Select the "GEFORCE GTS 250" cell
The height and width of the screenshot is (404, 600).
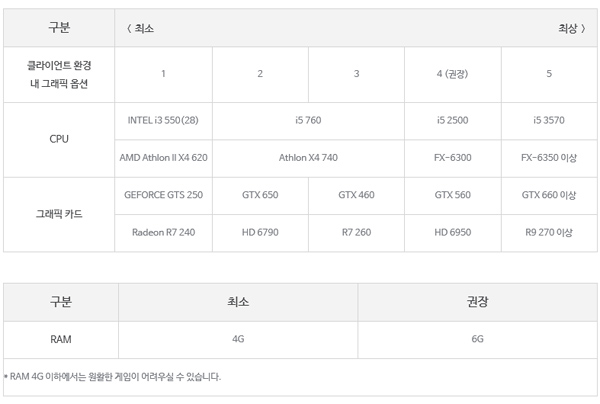163,195
